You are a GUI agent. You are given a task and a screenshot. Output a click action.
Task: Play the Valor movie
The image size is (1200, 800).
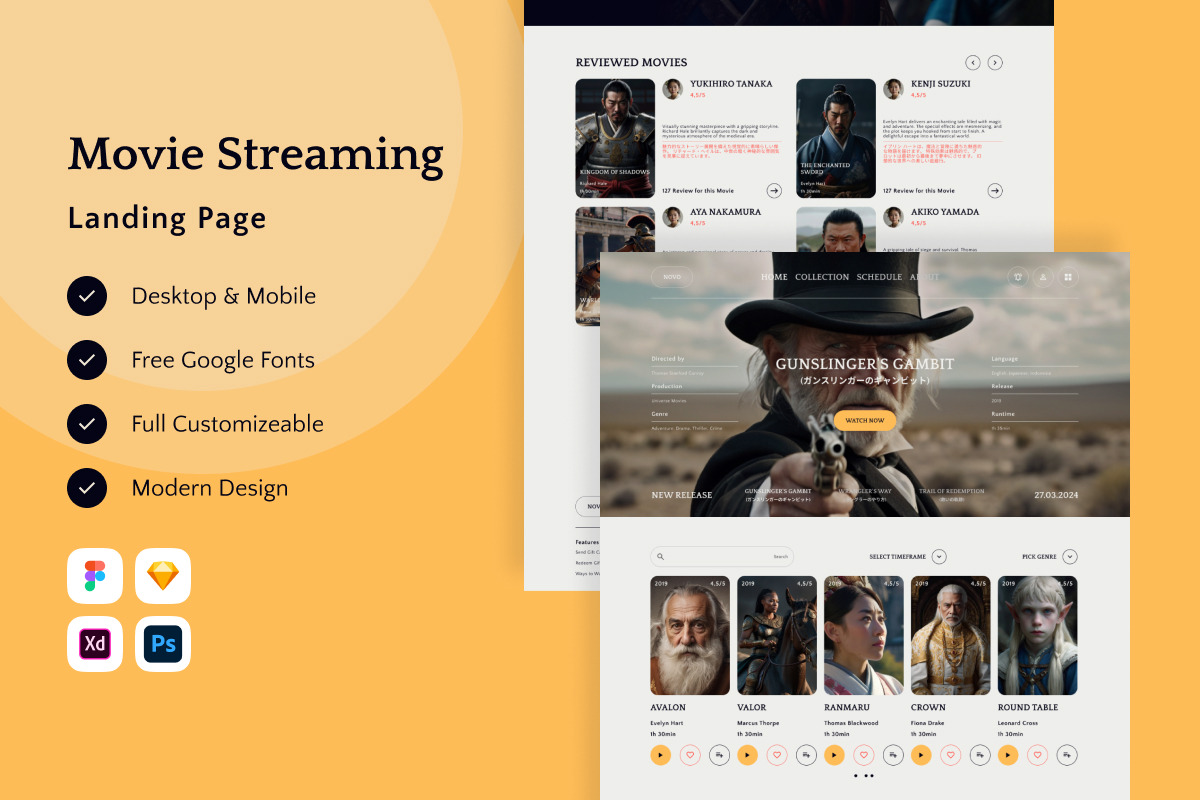[747, 755]
